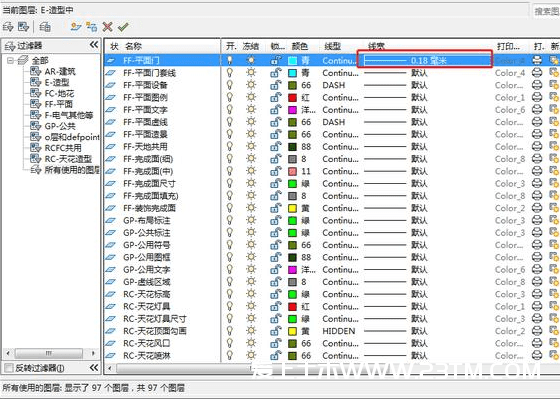Turn off the GP-布局标注 layer light bulb
Viewport: 560px width, 399px height.
230,220
